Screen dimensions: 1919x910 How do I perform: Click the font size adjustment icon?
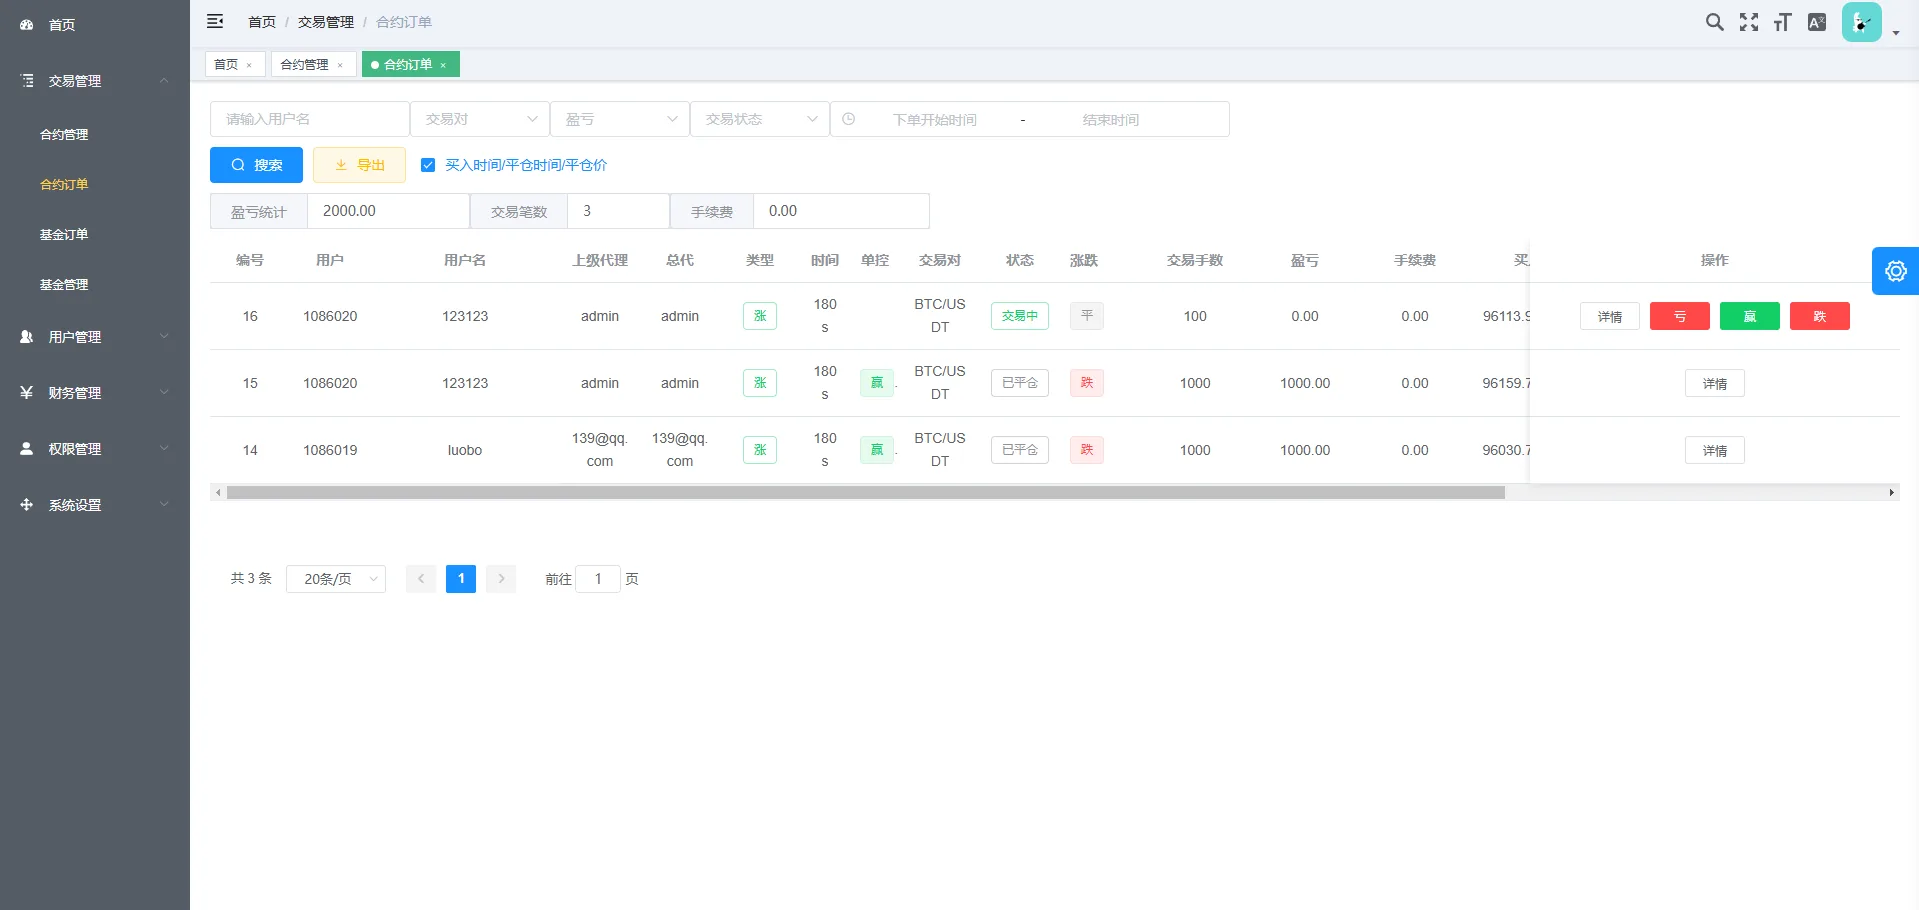(x=1781, y=21)
